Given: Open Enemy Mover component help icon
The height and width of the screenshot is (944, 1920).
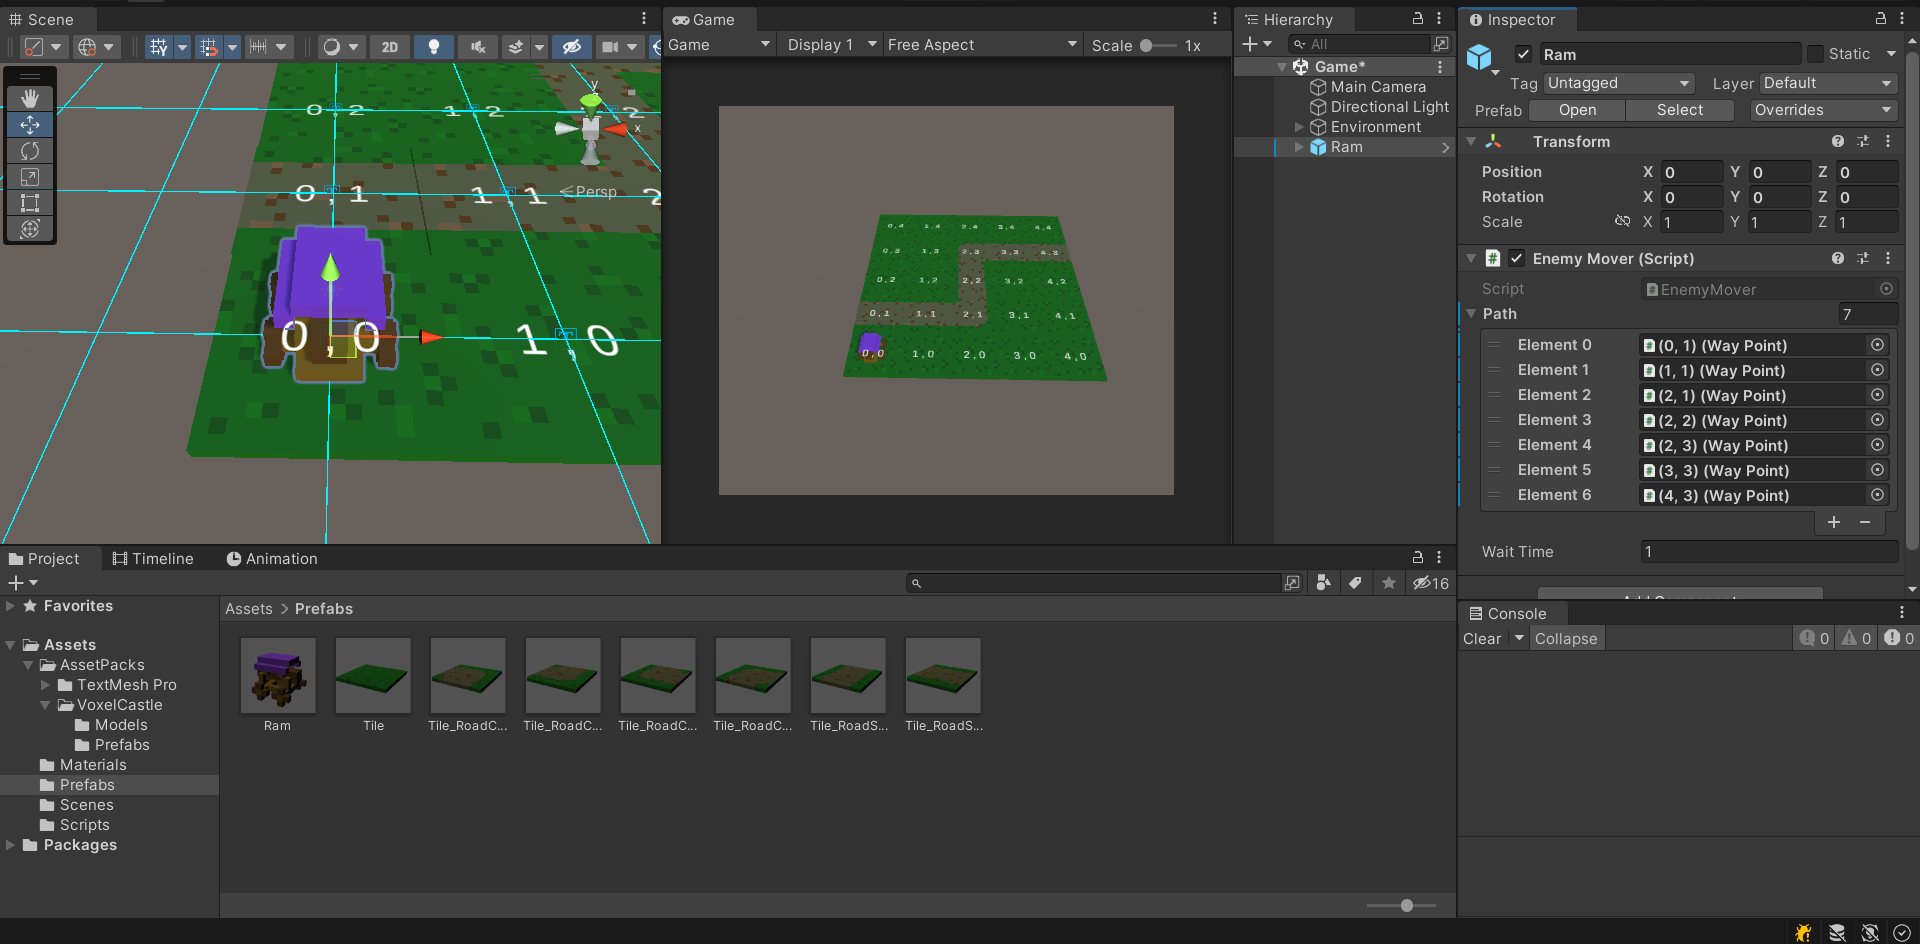Looking at the screenshot, I should pyautogui.click(x=1838, y=258).
